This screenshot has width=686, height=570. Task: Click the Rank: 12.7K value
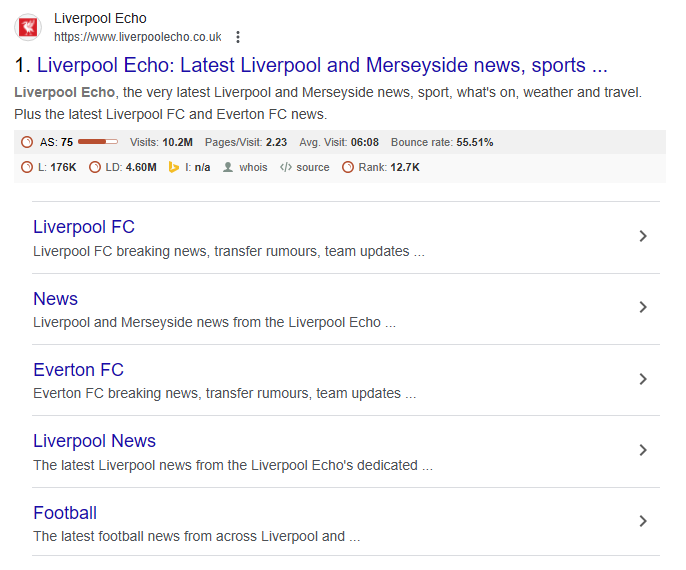[x=389, y=167]
